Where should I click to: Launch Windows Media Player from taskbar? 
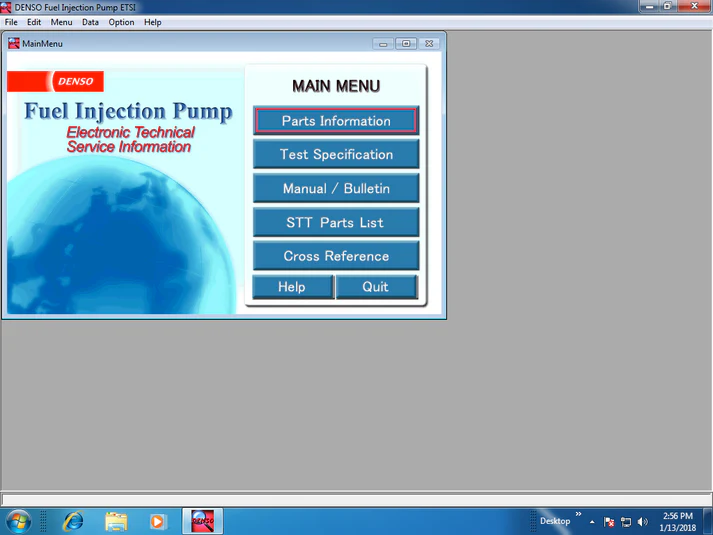tap(157, 521)
